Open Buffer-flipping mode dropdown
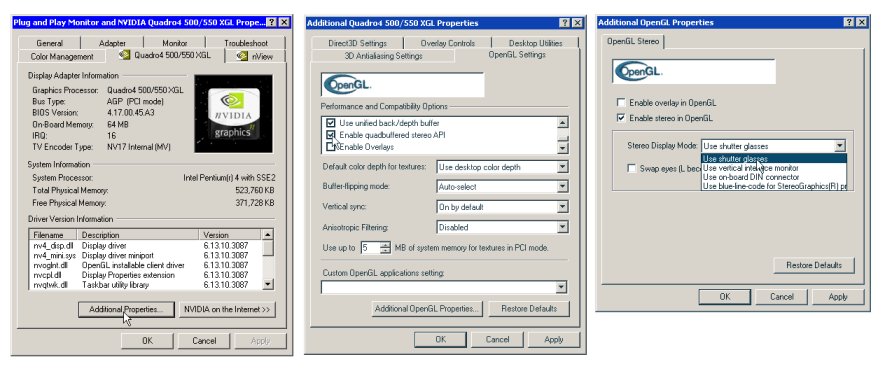 point(562,186)
